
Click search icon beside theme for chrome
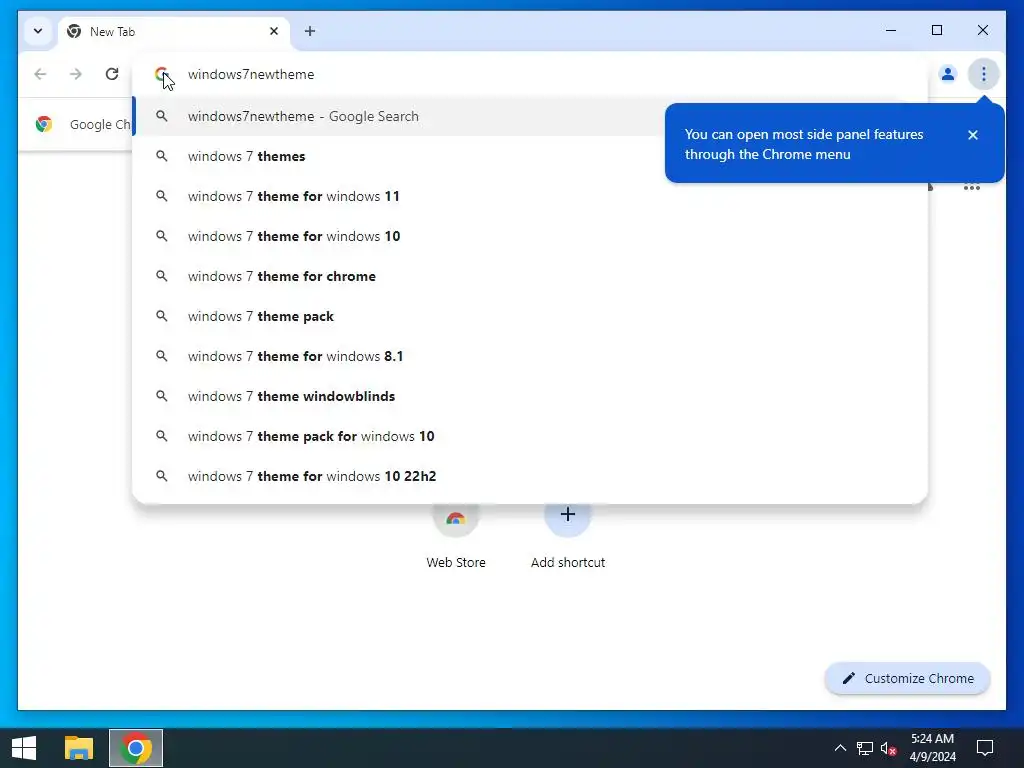(161, 276)
